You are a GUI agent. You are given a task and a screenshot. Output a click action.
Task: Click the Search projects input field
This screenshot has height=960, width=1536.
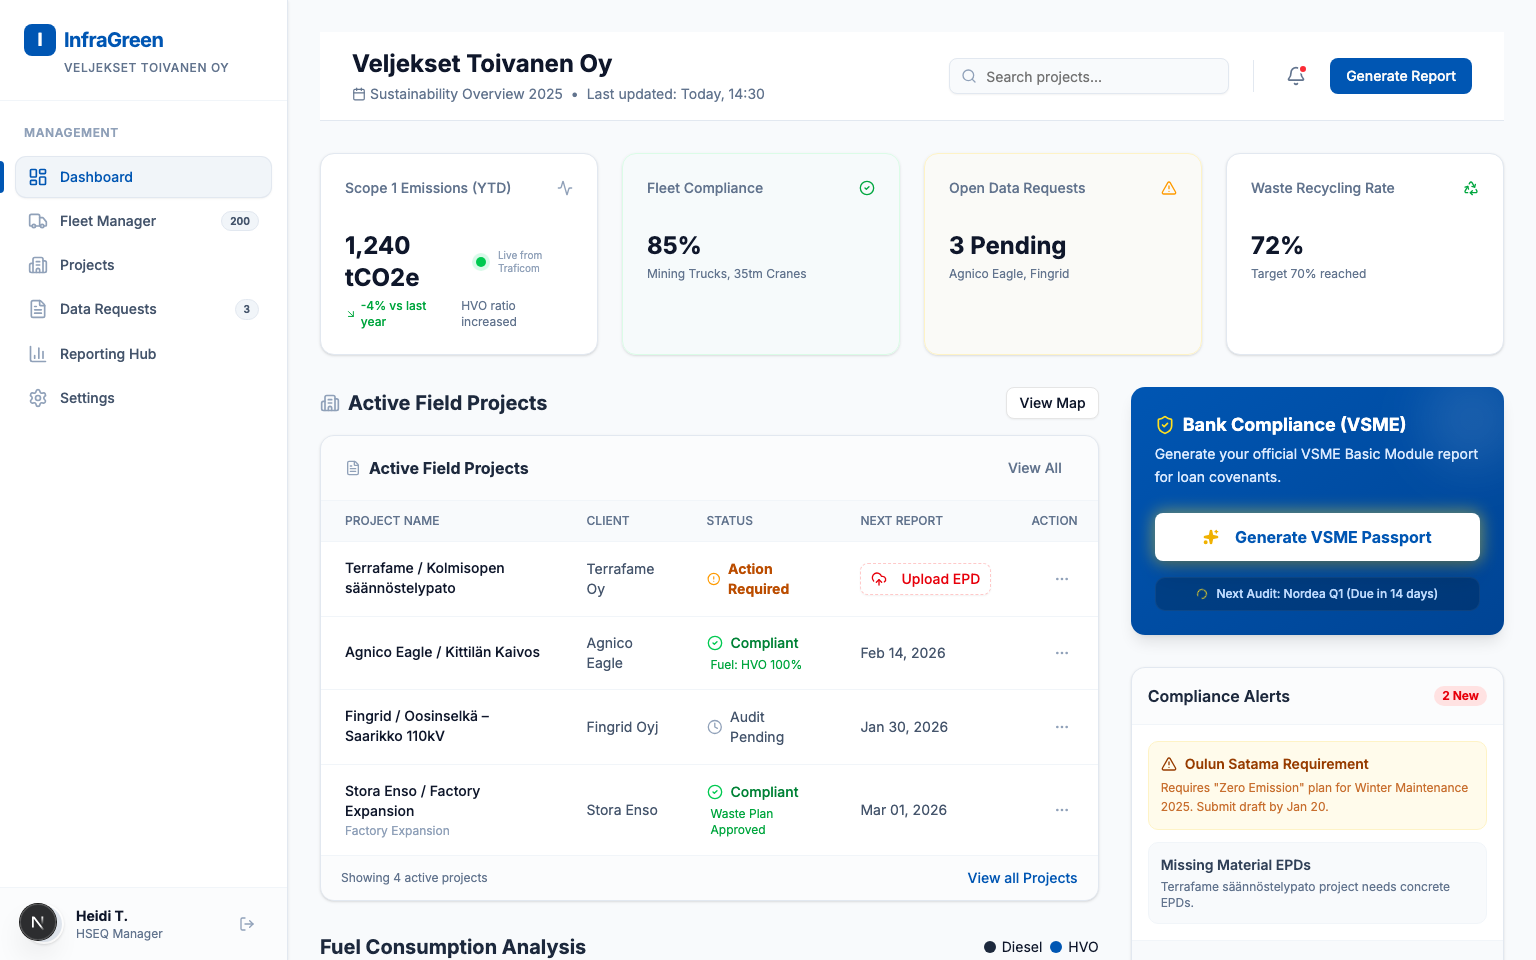point(1088,76)
